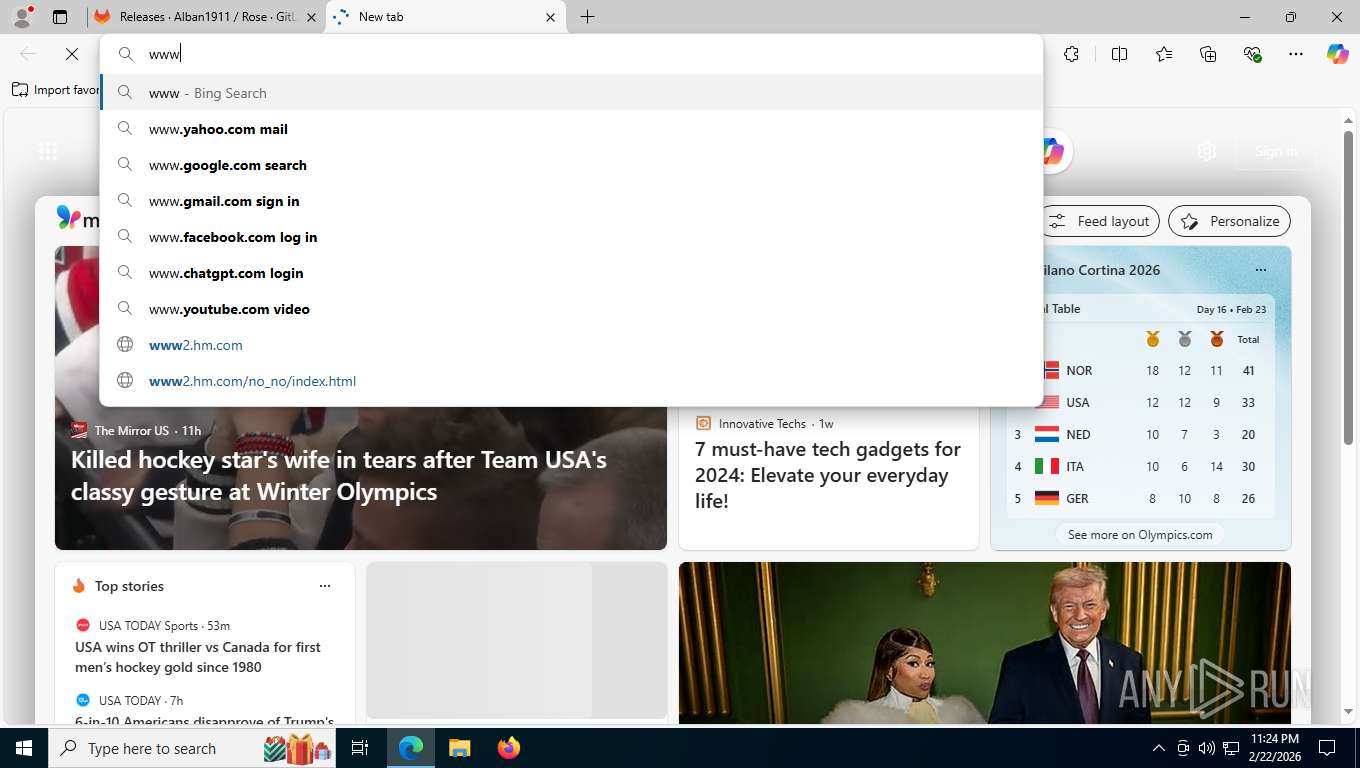Open Firefox from the taskbar
This screenshot has width=1360, height=768.
508,748
